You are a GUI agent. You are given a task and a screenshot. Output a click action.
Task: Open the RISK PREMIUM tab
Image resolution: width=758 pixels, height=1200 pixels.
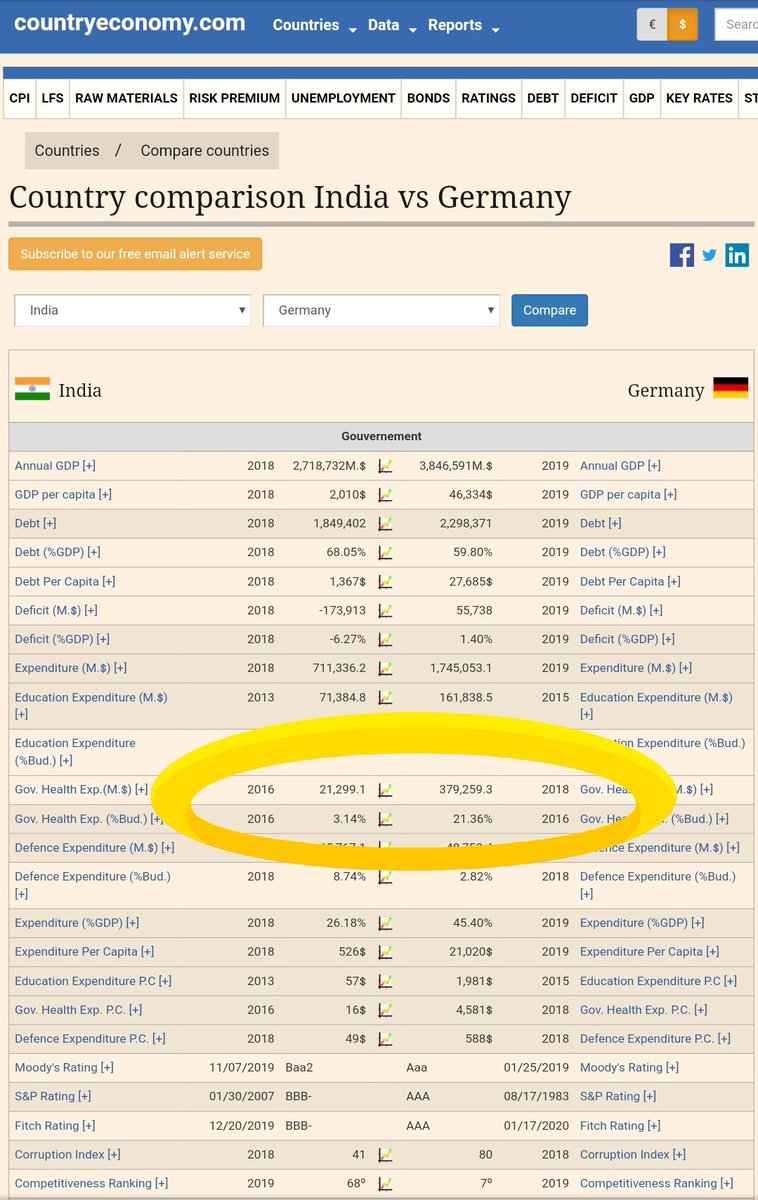coord(235,98)
